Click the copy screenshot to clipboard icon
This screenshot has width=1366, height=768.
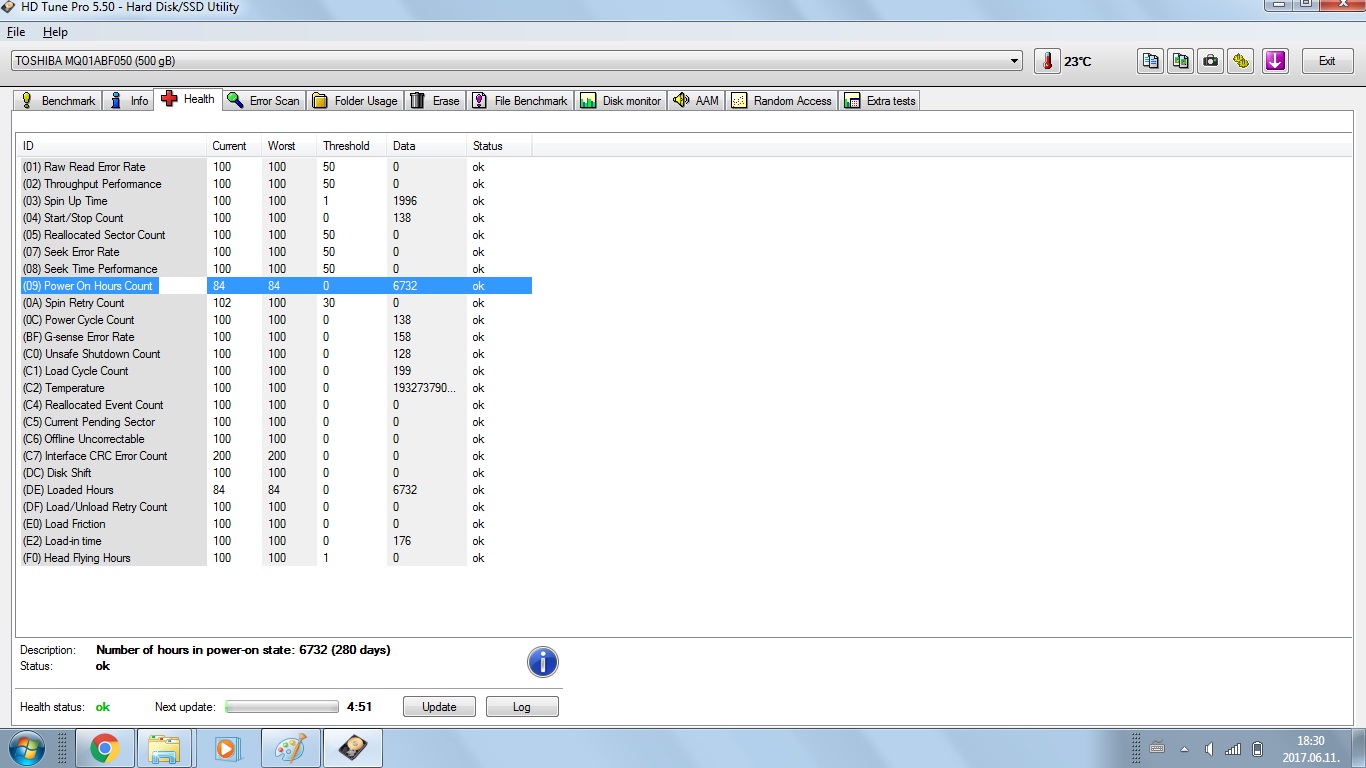[x=1181, y=61]
